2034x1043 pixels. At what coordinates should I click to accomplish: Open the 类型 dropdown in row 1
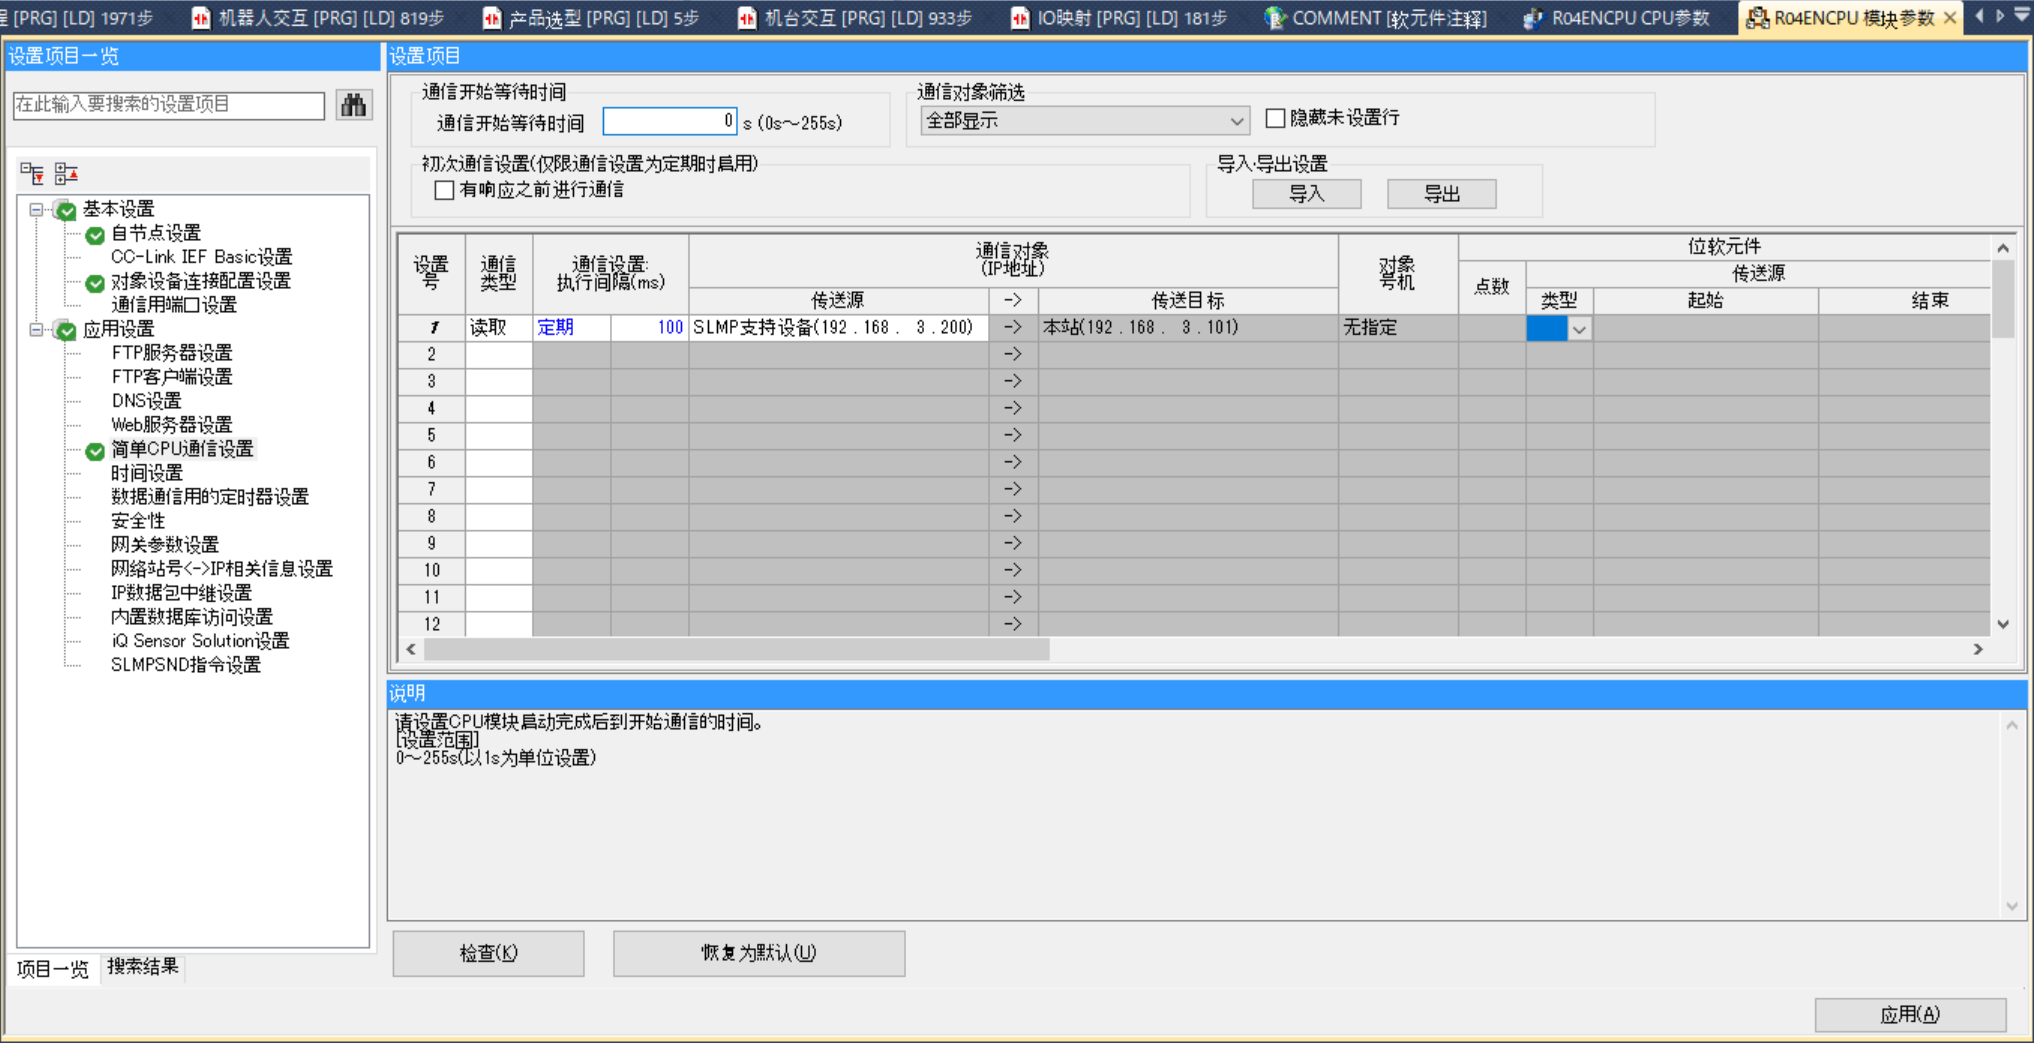[x=1579, y=329]
